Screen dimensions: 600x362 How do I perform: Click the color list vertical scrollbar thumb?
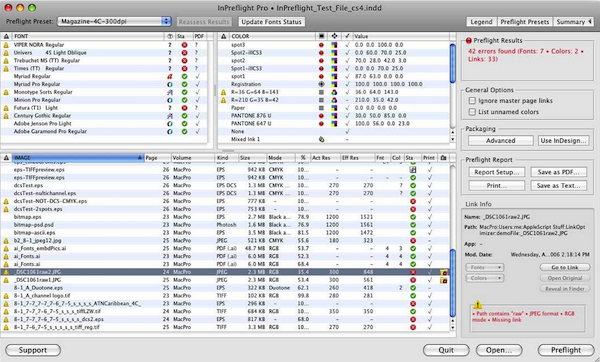pyautogui.click(x=453, y=63)
